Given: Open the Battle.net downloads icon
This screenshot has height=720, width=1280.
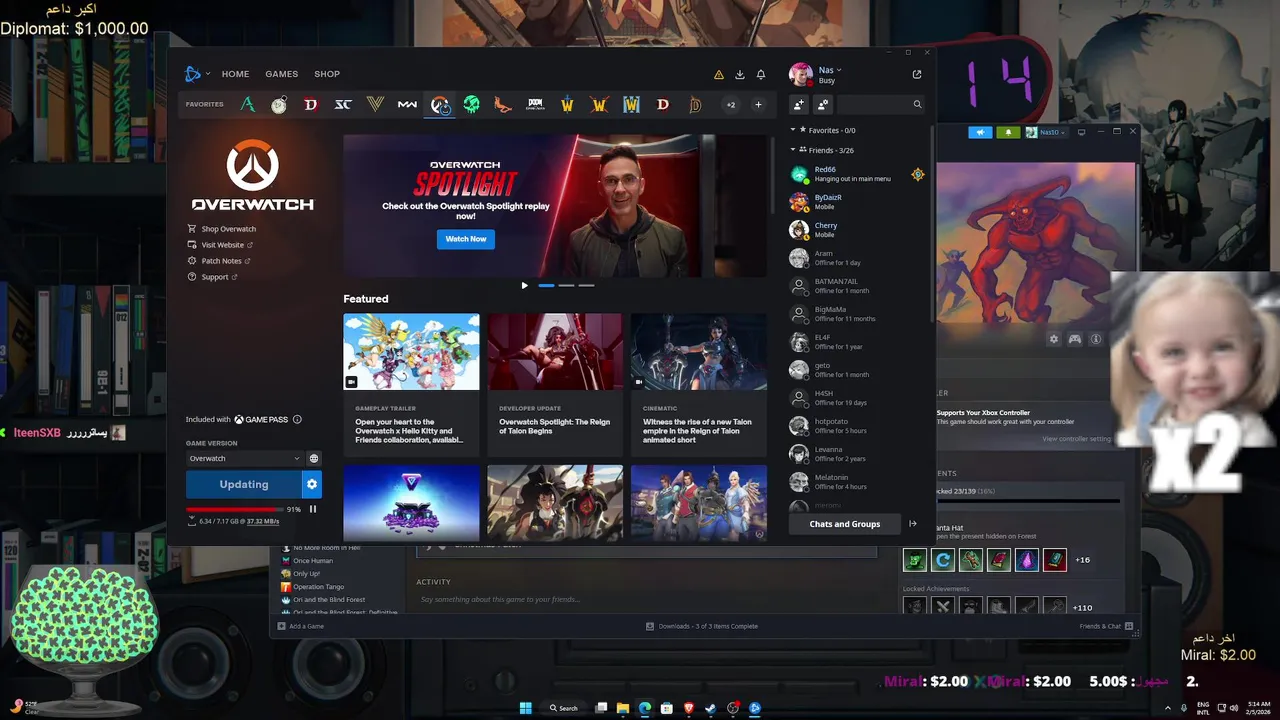Looking at the screenshot, I should point(740,75).
